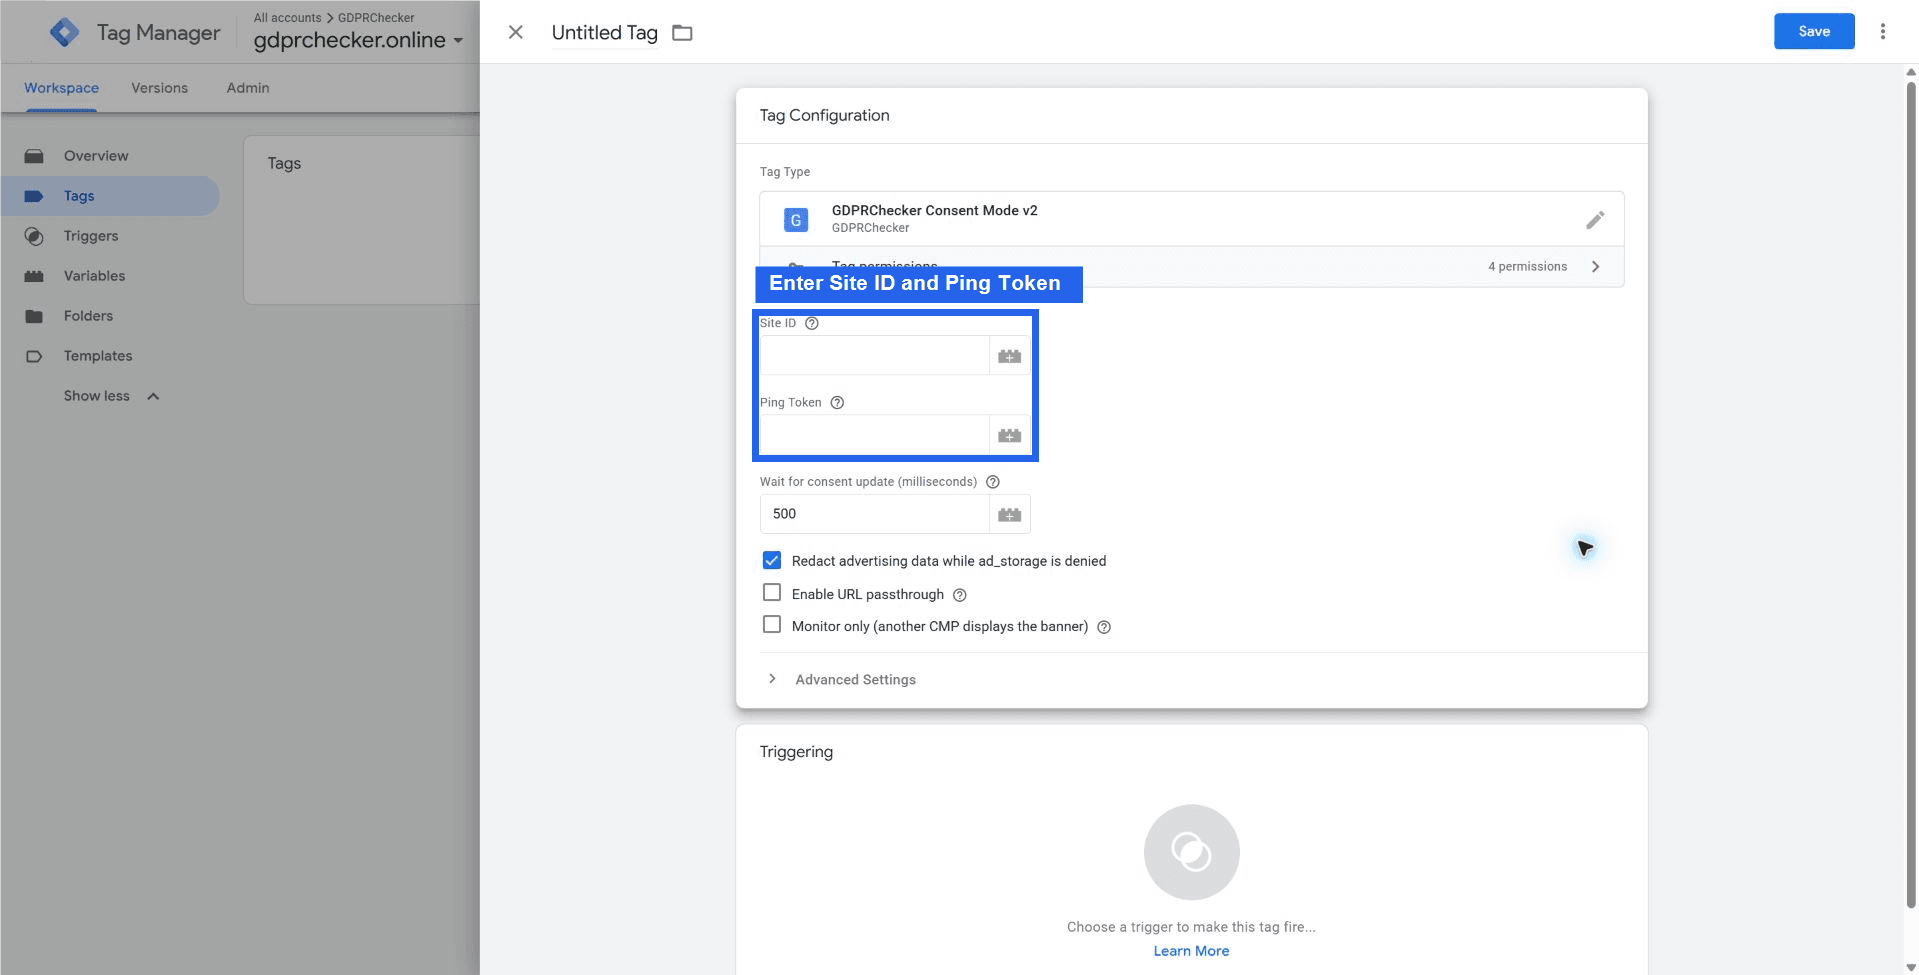Image resolution: width=1919 pixels, height=975 pixels.
Task: Show help for Site ID
Action: tap(812, 323)
